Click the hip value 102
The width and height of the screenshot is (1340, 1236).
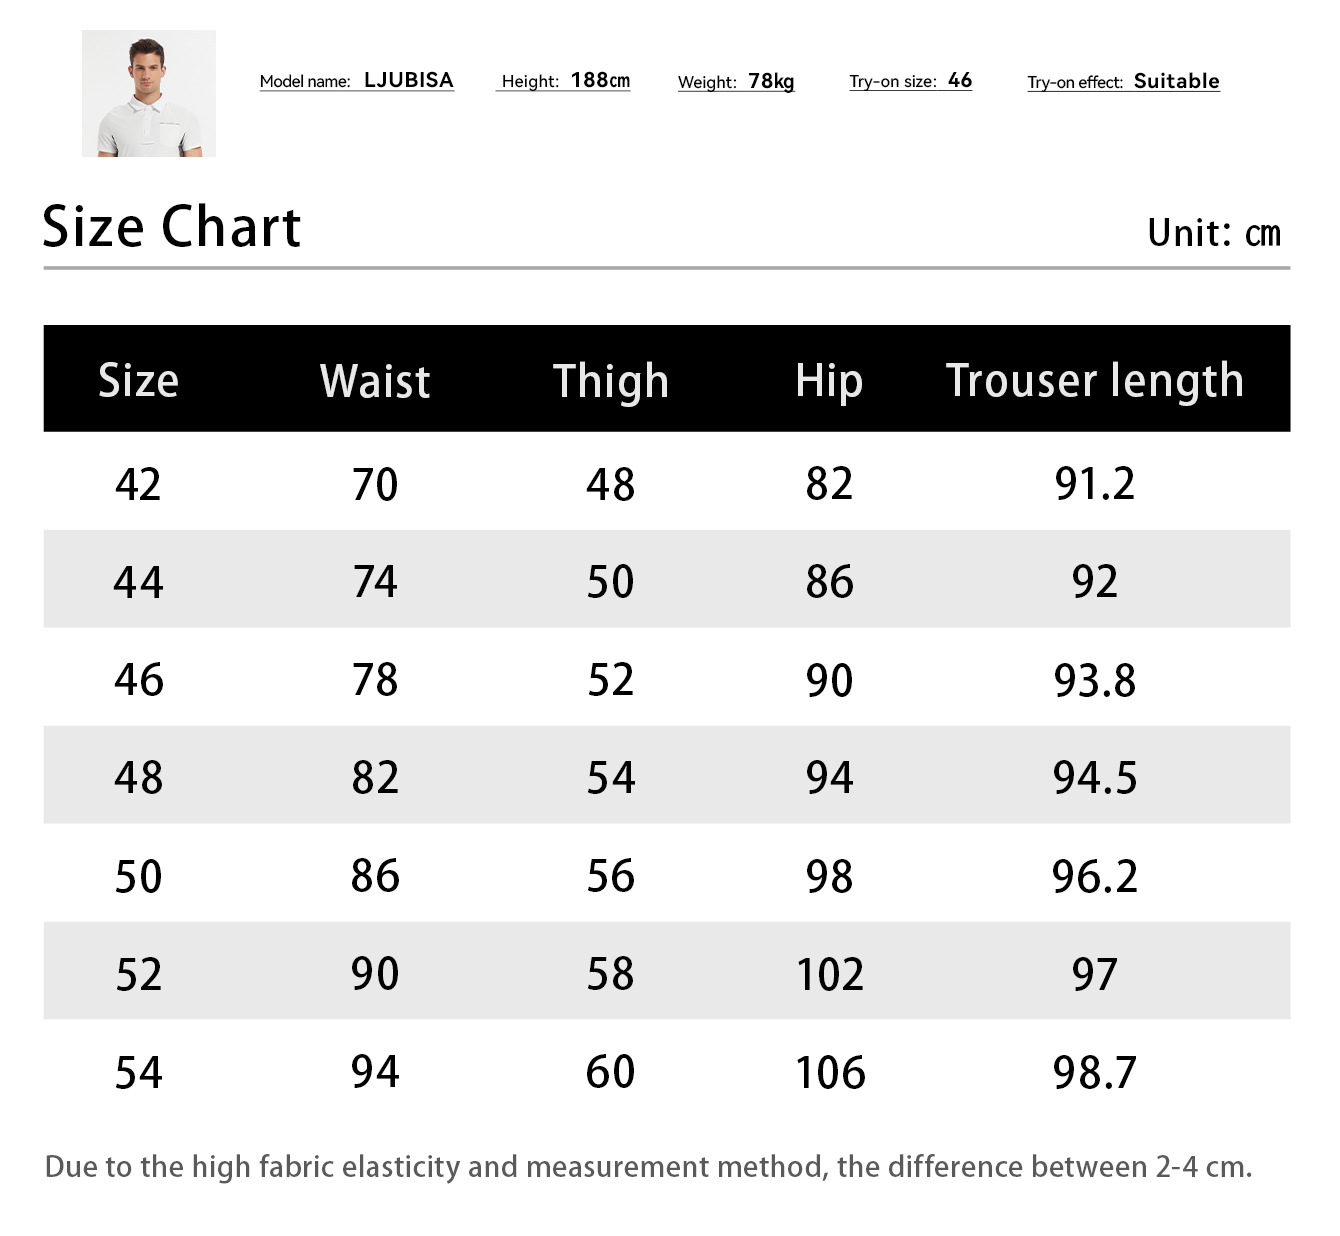(829, 974)
